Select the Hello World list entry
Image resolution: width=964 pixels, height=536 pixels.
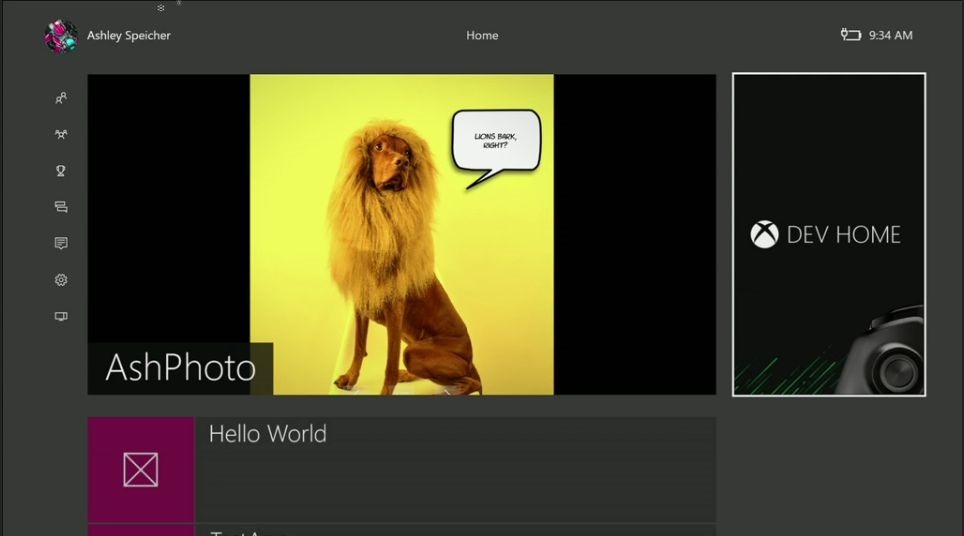[x=455, y=469]
